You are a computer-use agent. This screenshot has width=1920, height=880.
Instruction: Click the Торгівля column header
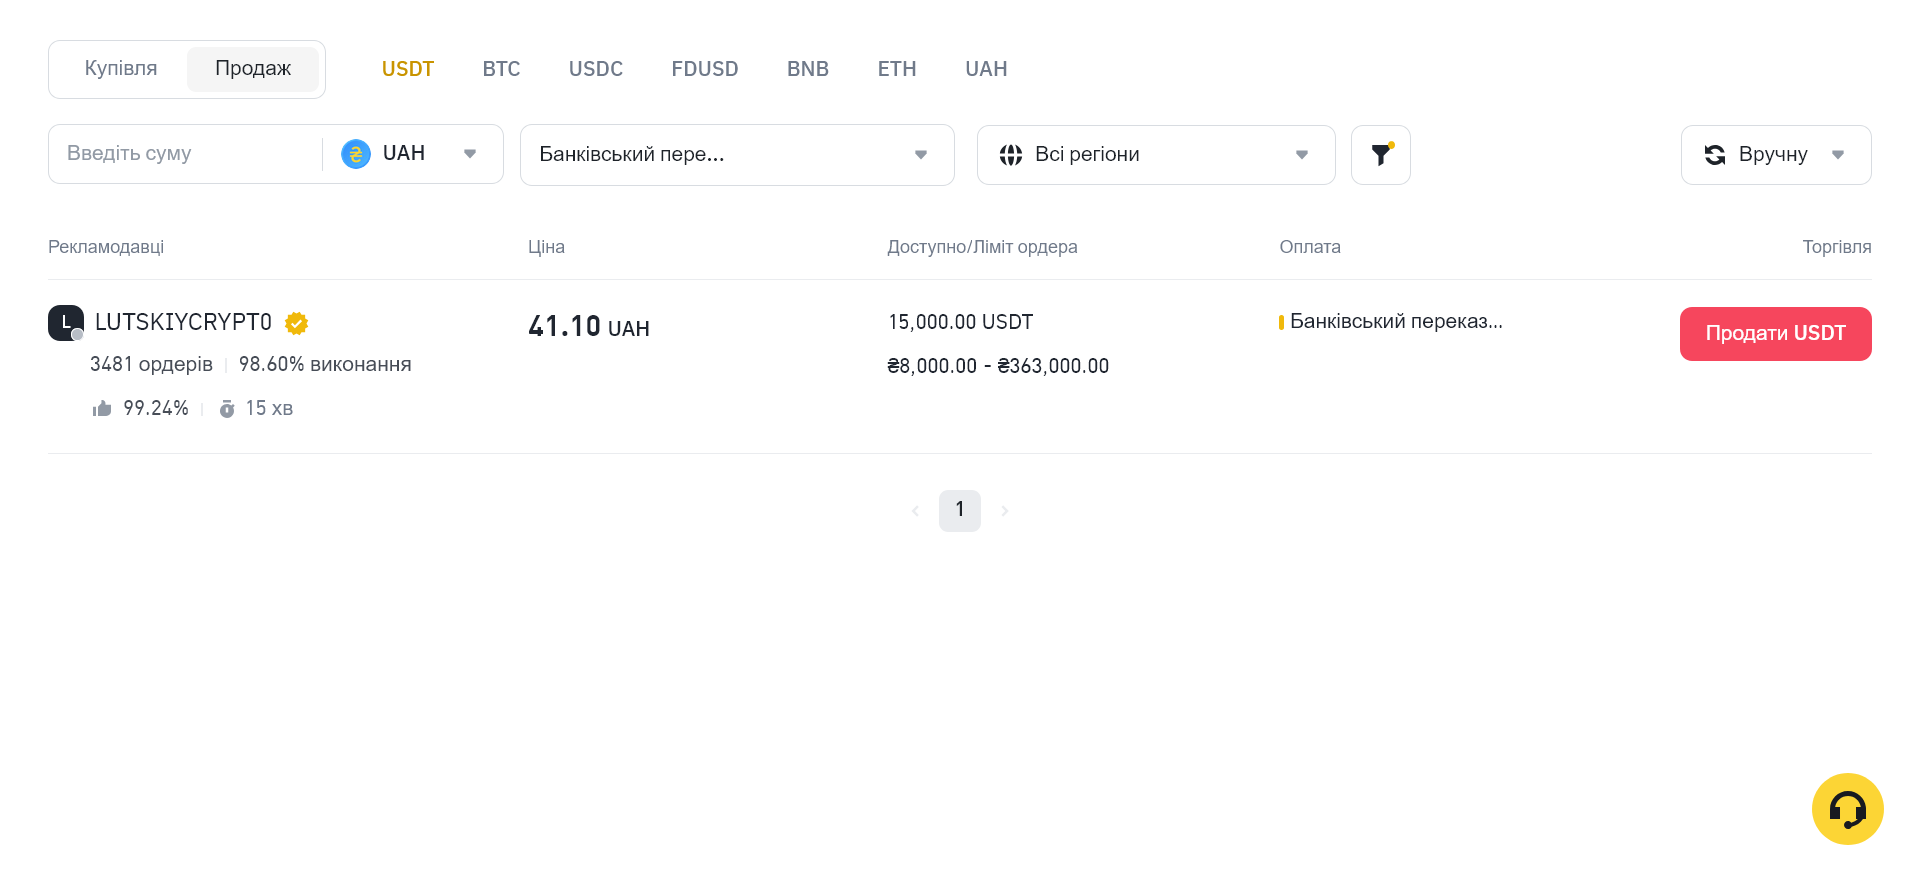1837,247
